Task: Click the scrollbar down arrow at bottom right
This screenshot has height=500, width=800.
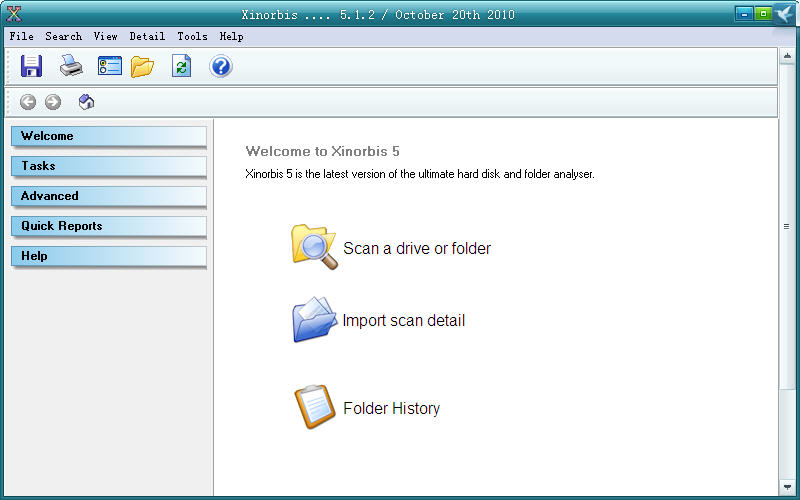Action: point(787,487)
